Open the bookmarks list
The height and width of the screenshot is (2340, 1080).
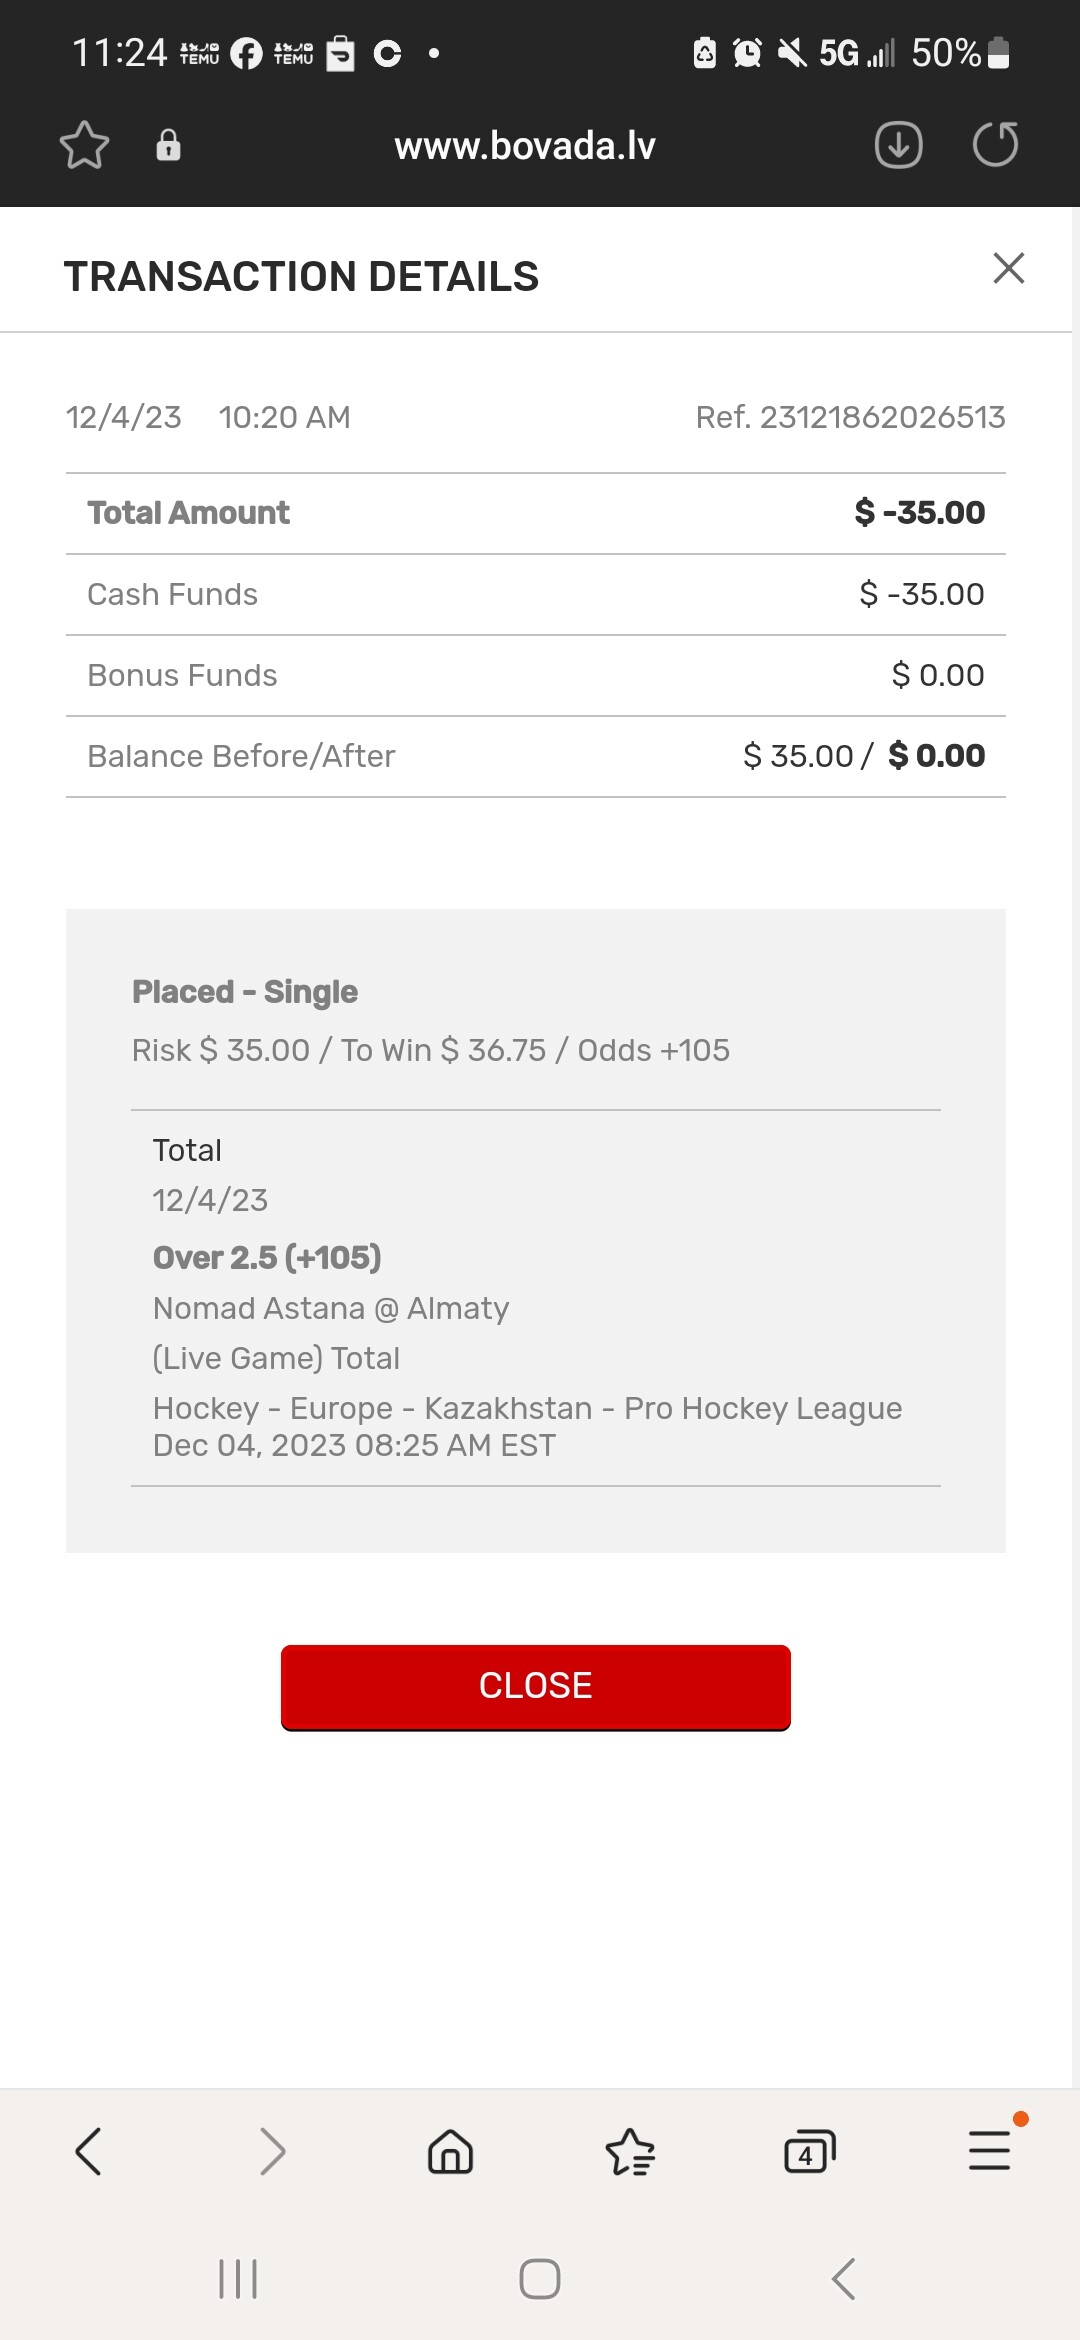[630, 2151]
